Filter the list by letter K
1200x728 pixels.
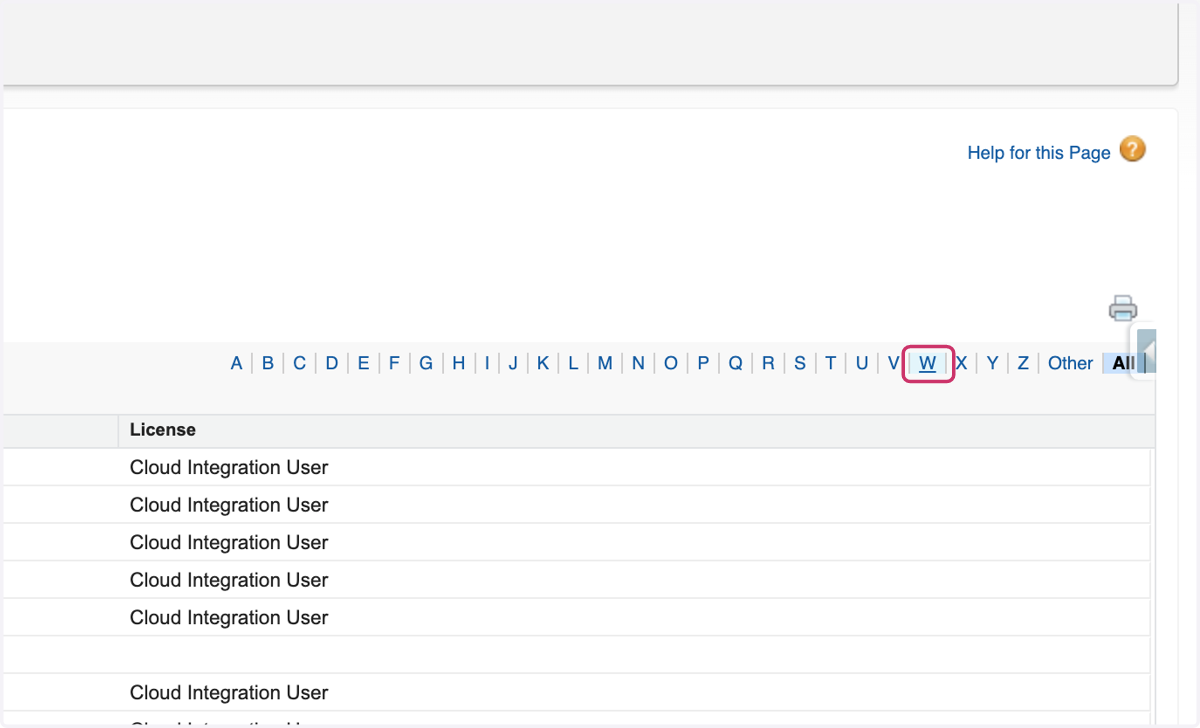point(543,363)
